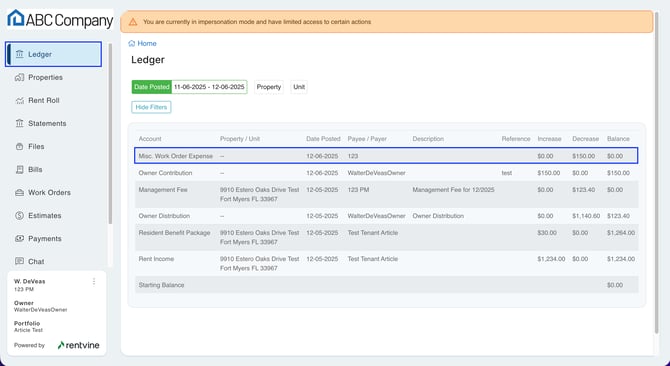670x366 pixels.
Task: Click the $150.00 decrease on the Misc. Work Order row
Action: 584,156
